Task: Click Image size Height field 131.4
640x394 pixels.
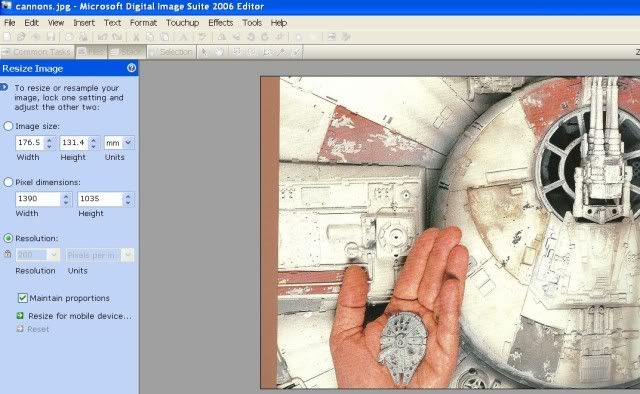Action: coord(75,142)
